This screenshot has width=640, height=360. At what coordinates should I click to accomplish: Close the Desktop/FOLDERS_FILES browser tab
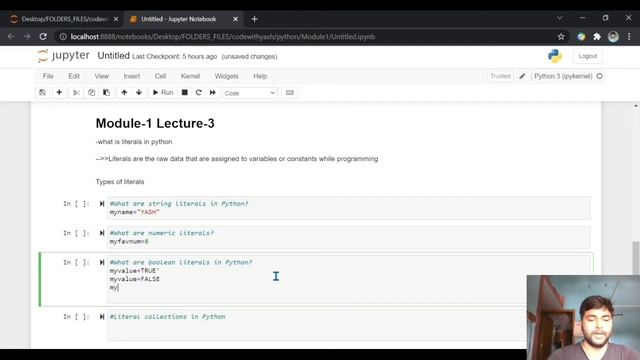click(x=116, y=19)
